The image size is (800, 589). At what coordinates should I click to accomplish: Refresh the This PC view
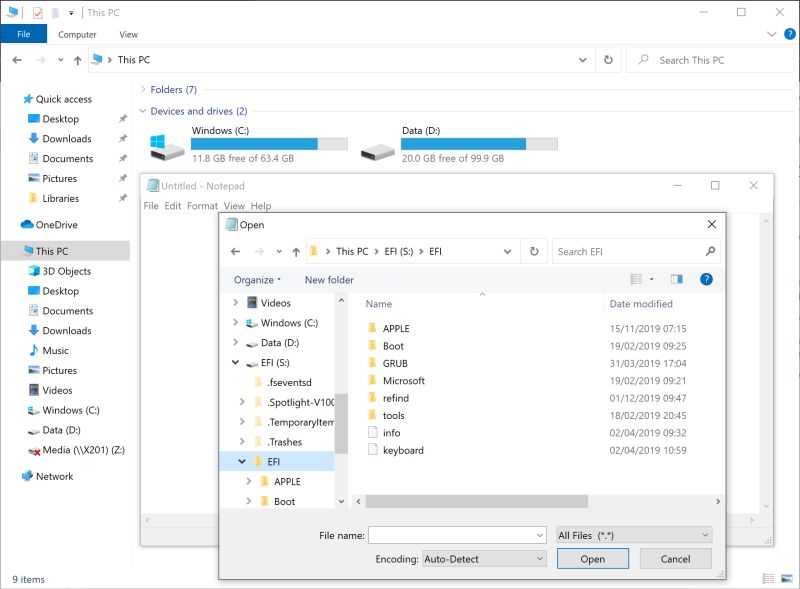point(609,60)
